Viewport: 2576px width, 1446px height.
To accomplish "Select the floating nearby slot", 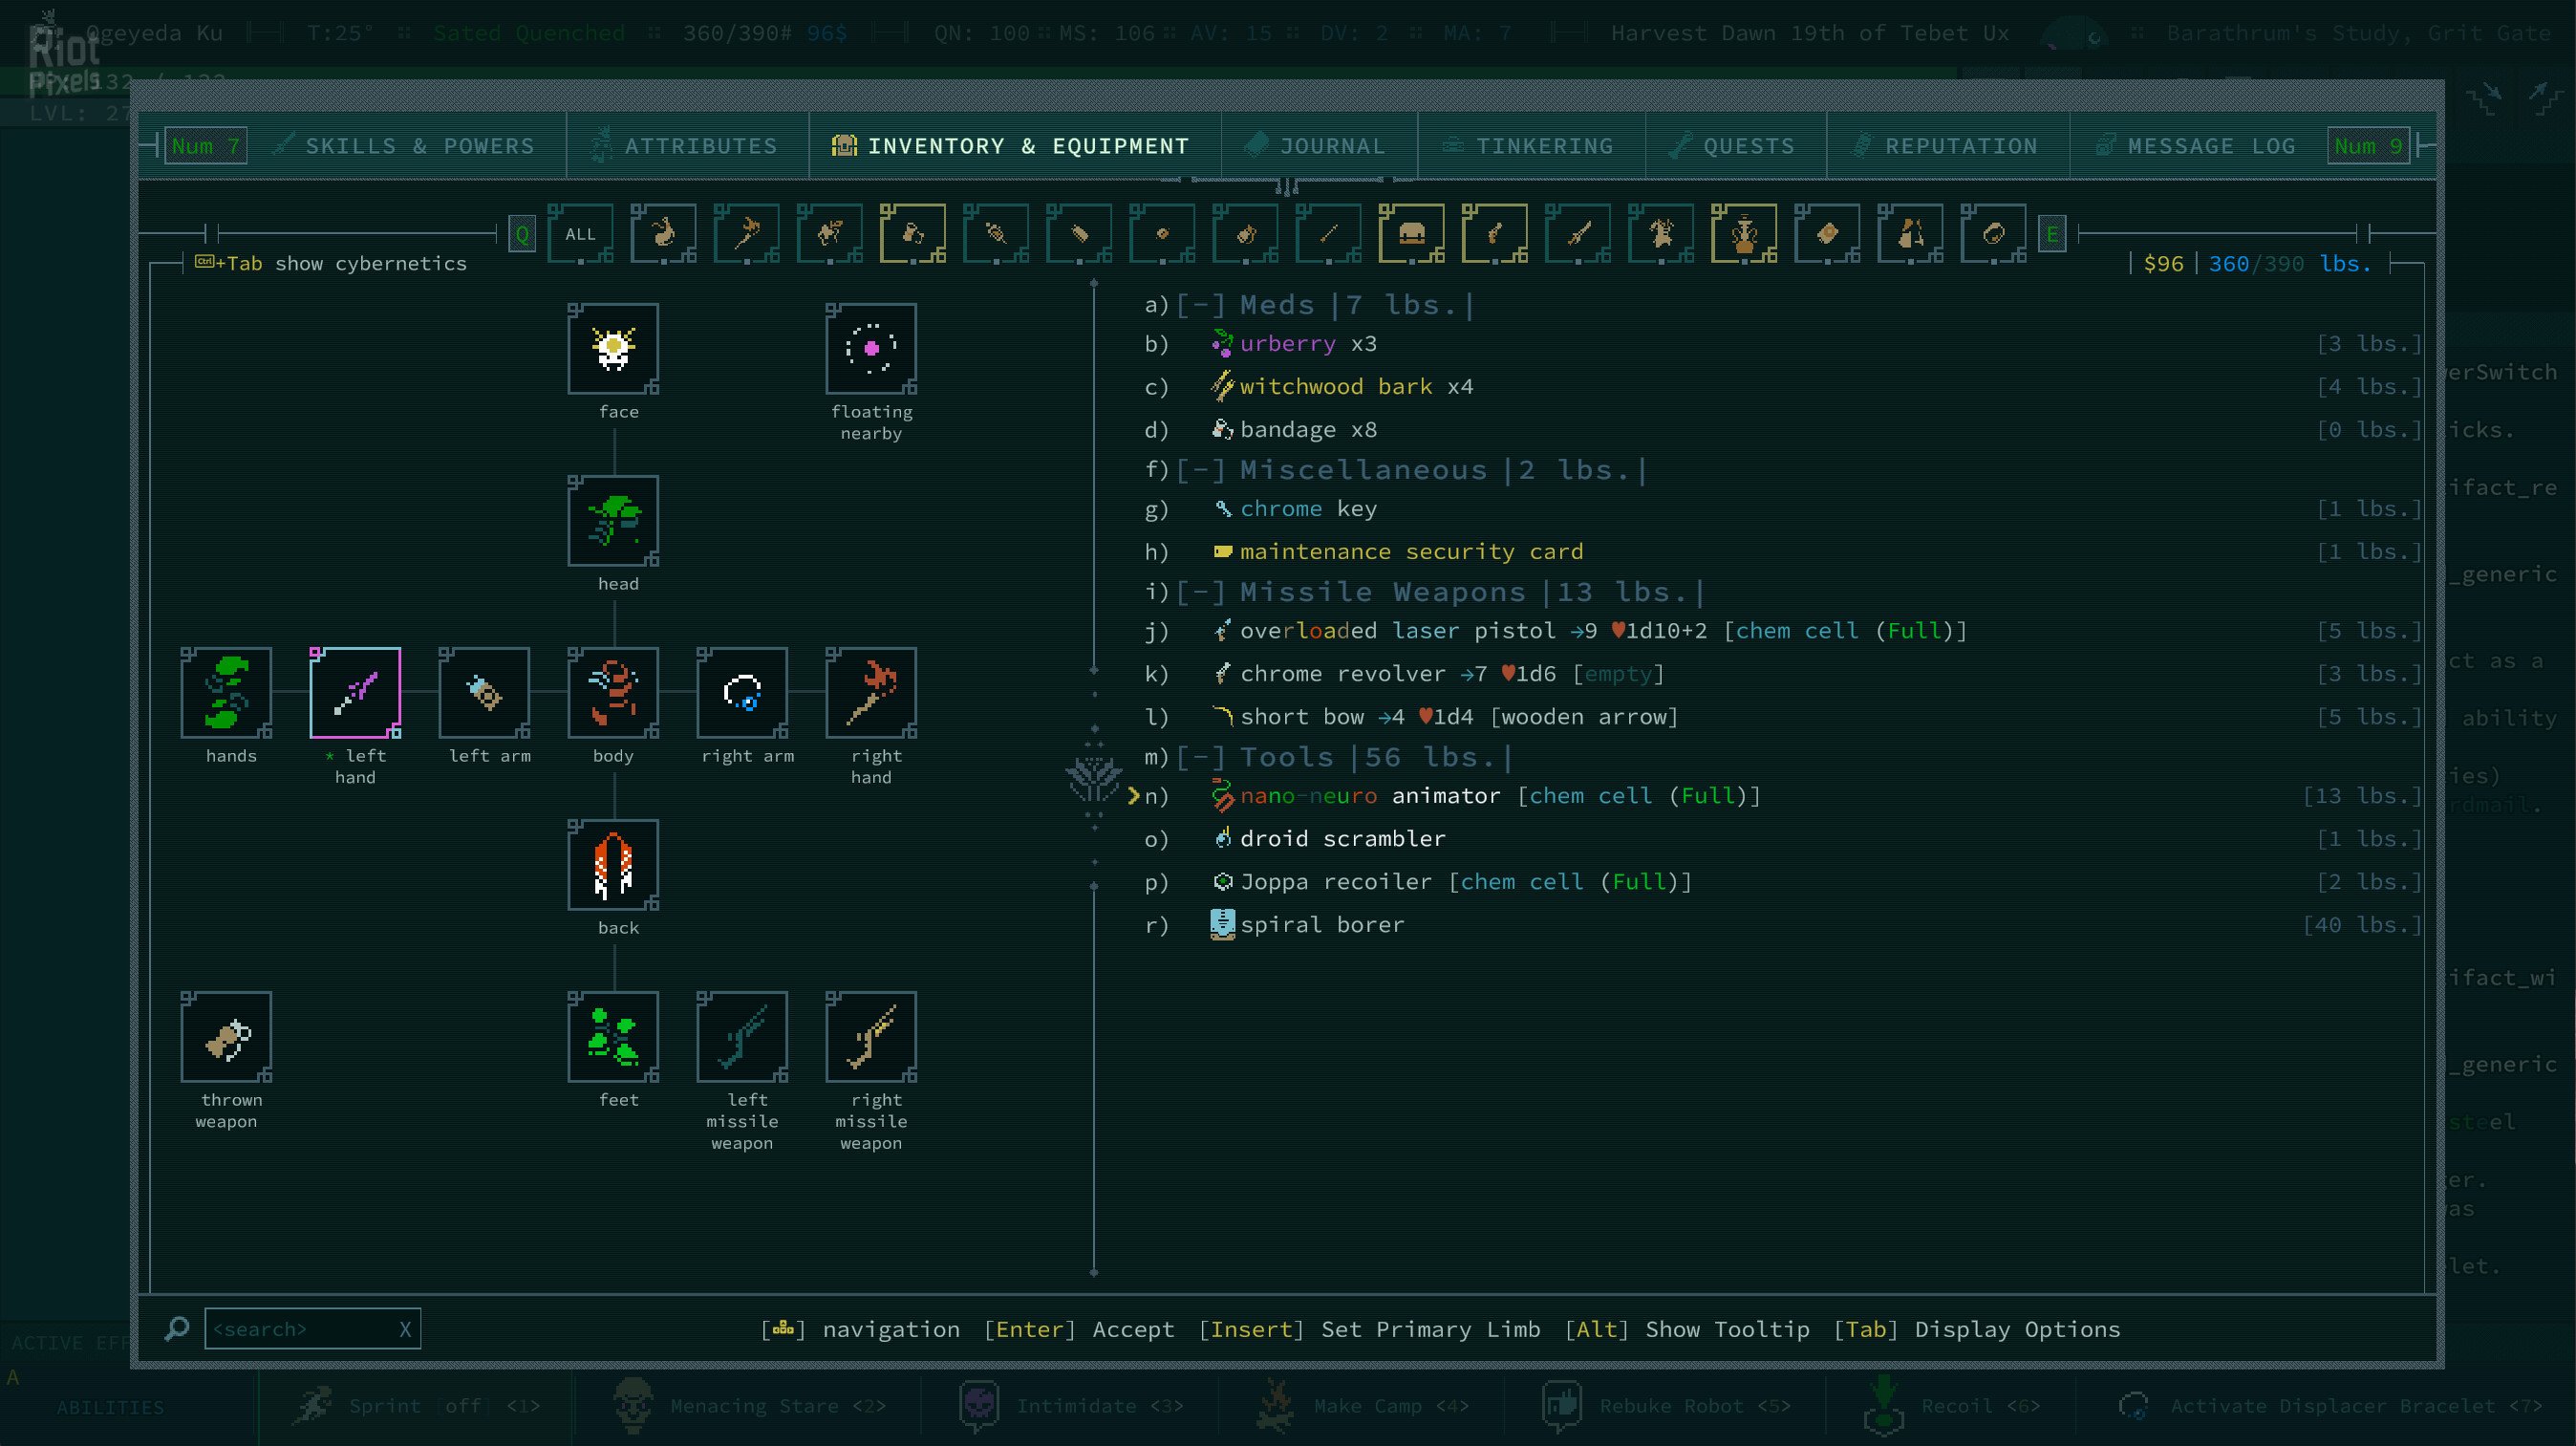I will point(871,351).
